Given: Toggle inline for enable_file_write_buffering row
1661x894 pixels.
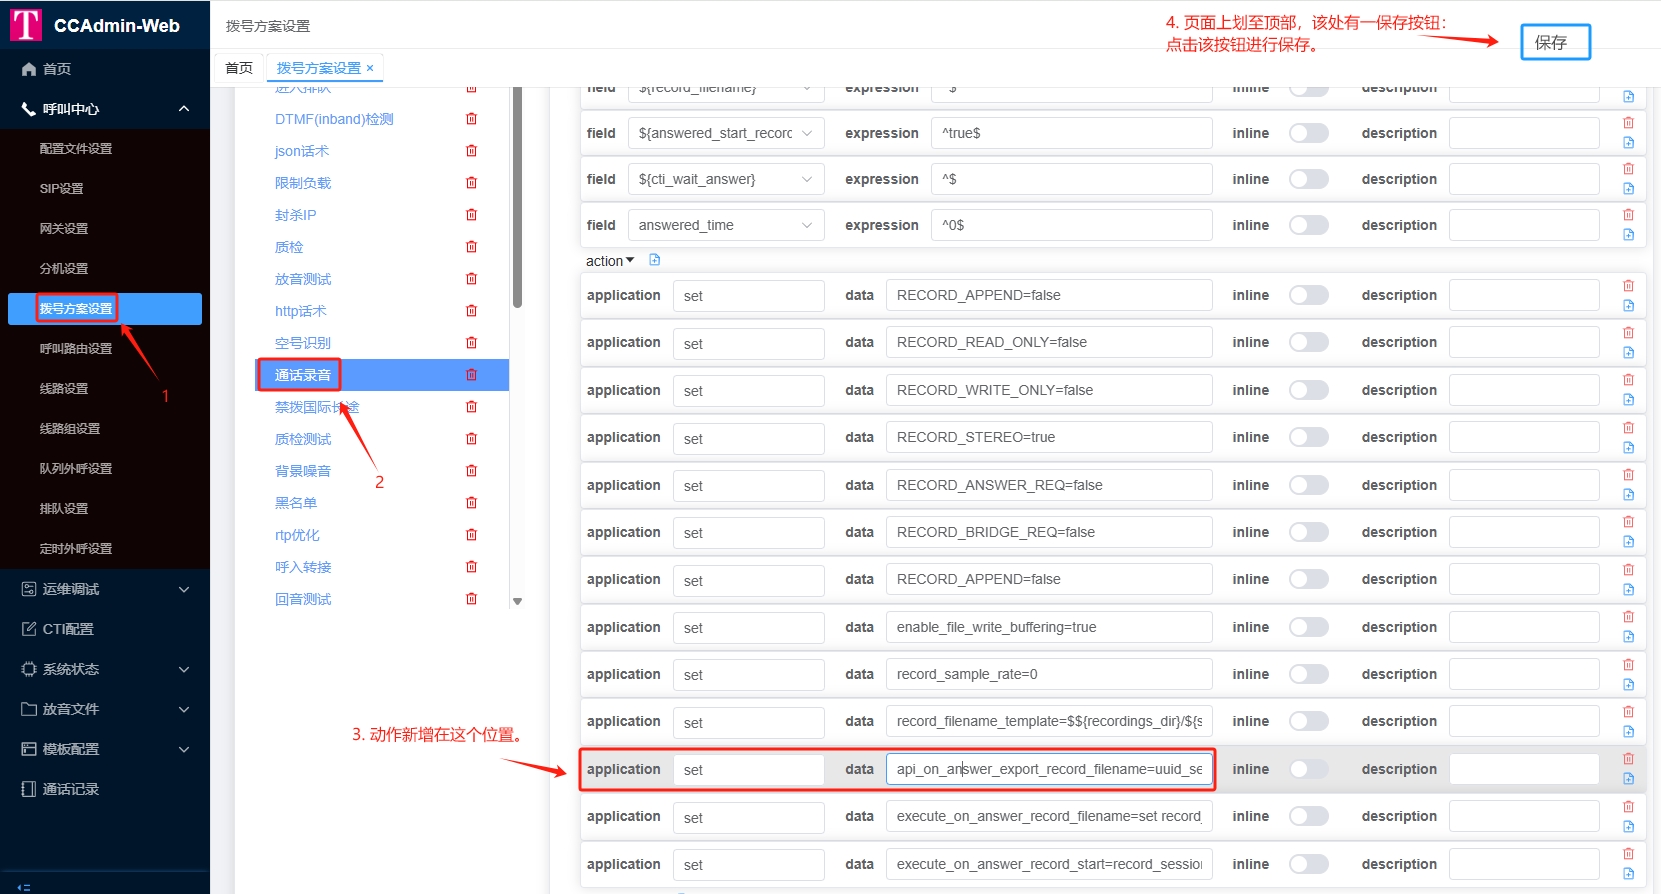Looking at the screenshot, I should click(1308, 627).
